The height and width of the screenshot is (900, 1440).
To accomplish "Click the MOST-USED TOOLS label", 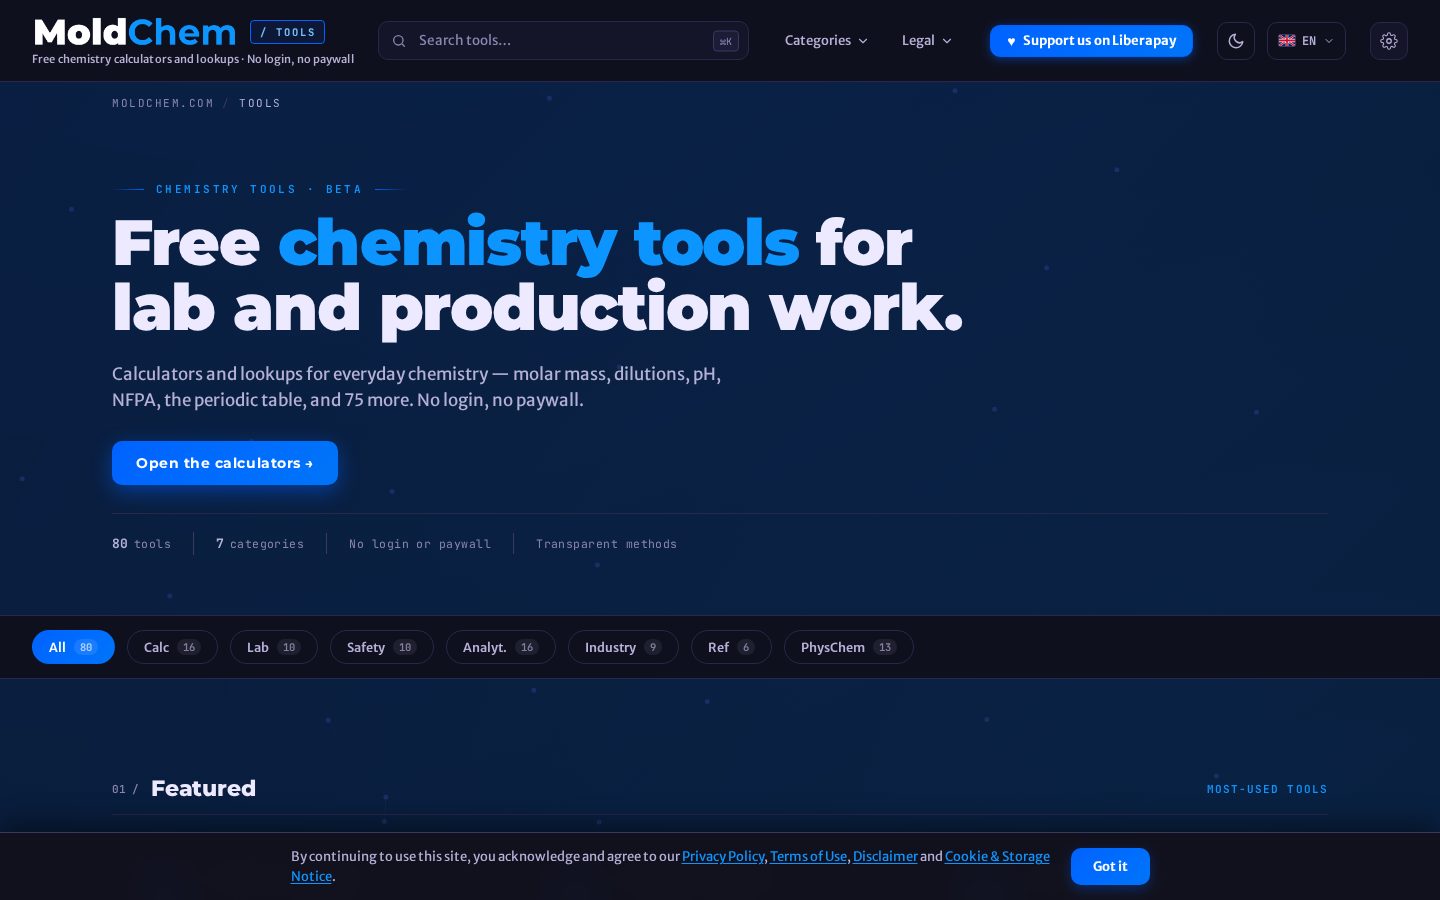I will point(1267,789).
